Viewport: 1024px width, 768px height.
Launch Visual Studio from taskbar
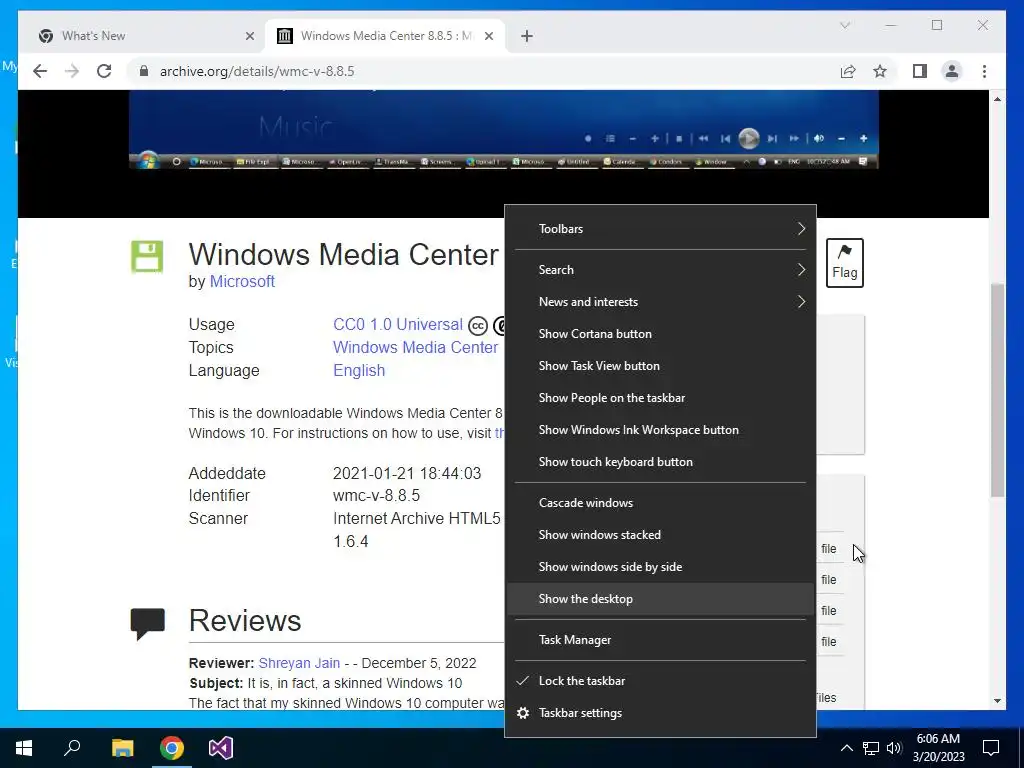coord(221,748)
